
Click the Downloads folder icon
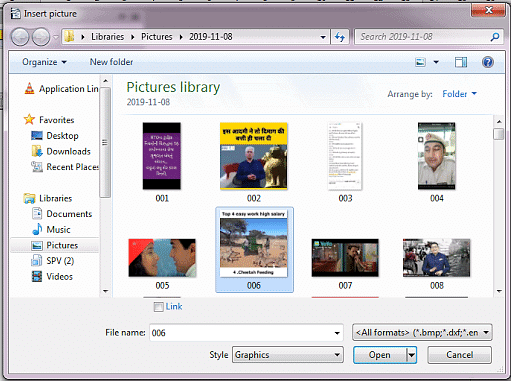37,151
